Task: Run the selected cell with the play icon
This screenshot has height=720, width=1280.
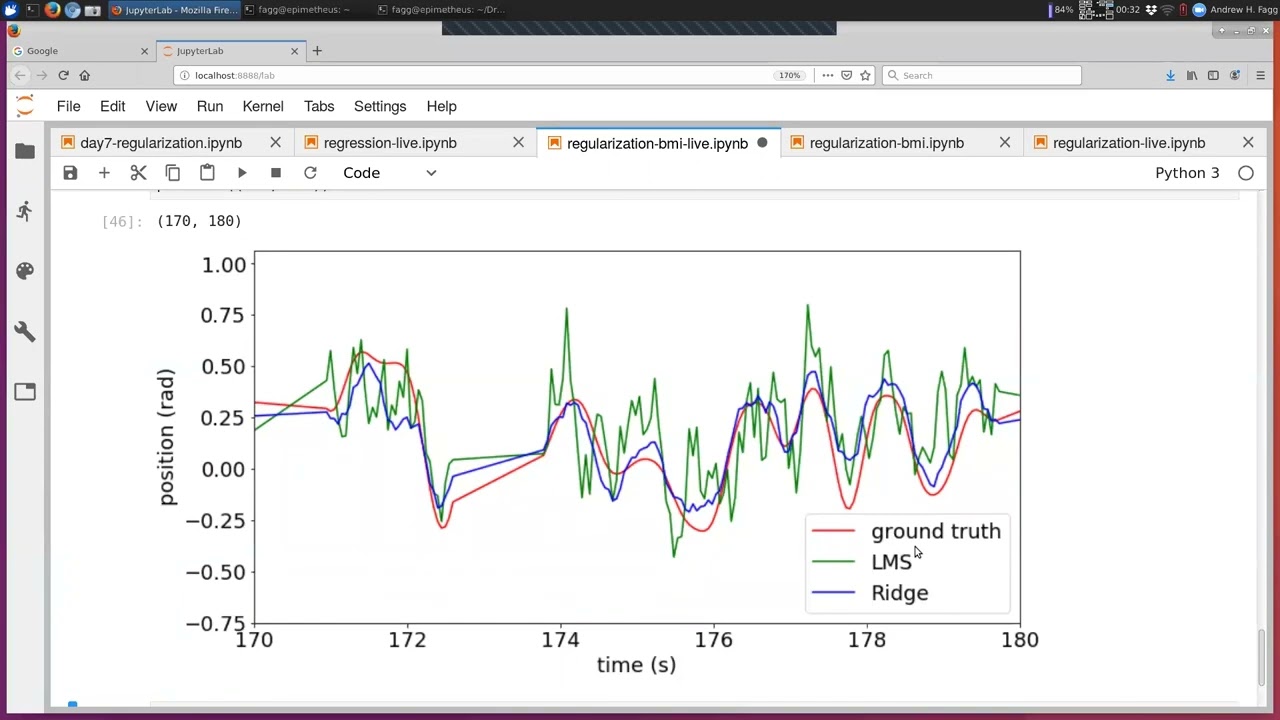Action: click(242, 173)
